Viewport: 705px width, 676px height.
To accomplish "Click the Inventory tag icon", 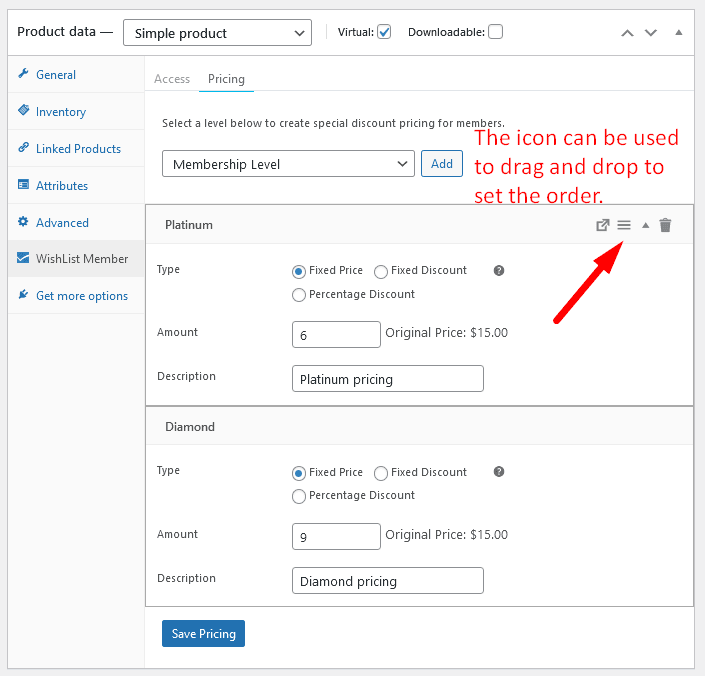I will [23, 110].
